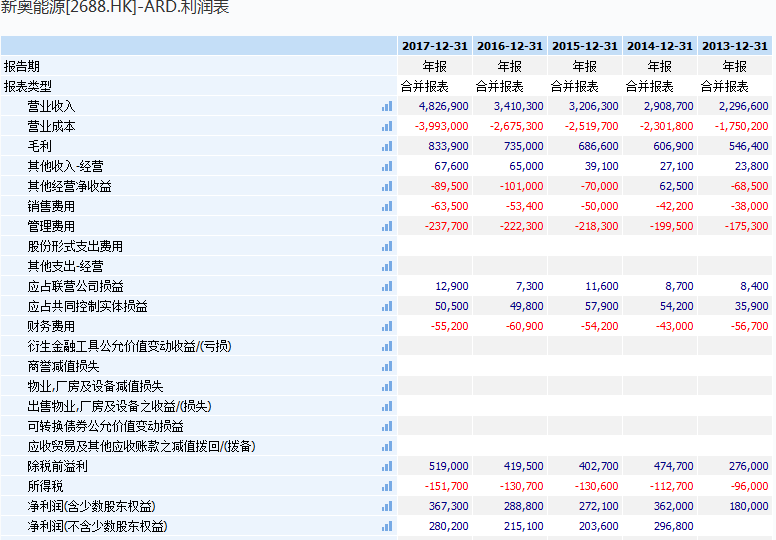Open chart for 净利润(含少数股东权益)

(x=386, y=506)
